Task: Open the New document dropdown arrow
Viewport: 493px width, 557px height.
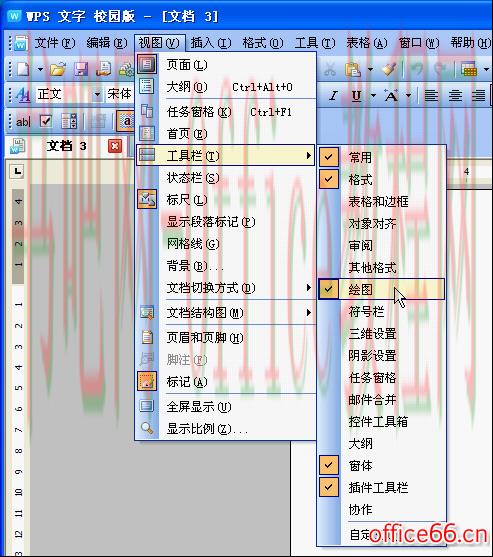Action: [x=40, y=69]
